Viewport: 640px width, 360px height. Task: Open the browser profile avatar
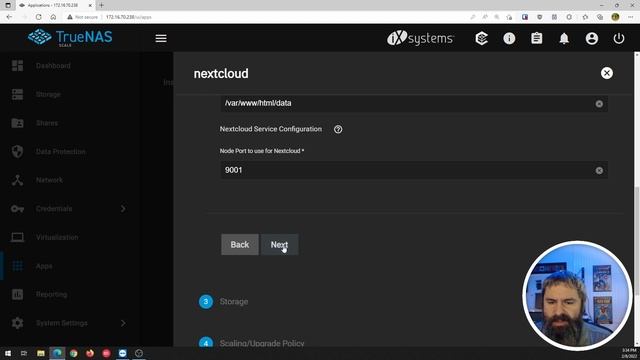click(x=615, y=17)
